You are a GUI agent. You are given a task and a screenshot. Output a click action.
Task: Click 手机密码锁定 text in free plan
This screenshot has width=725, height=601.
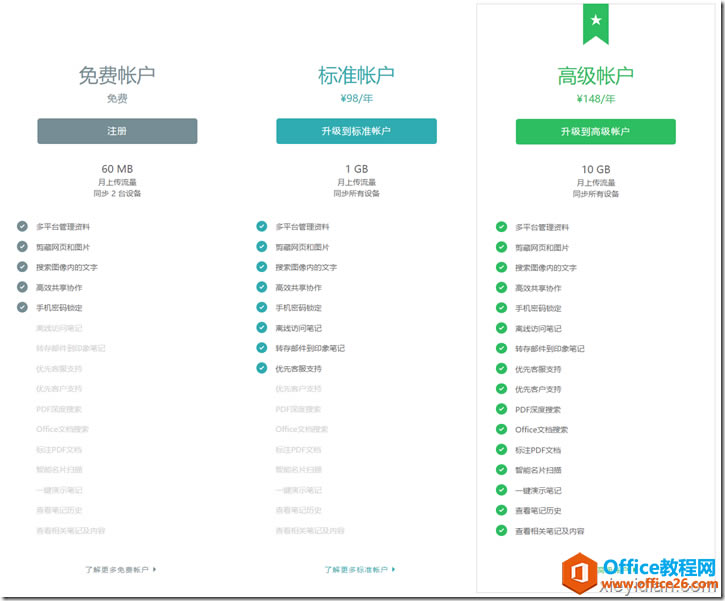tap(59, 308)
